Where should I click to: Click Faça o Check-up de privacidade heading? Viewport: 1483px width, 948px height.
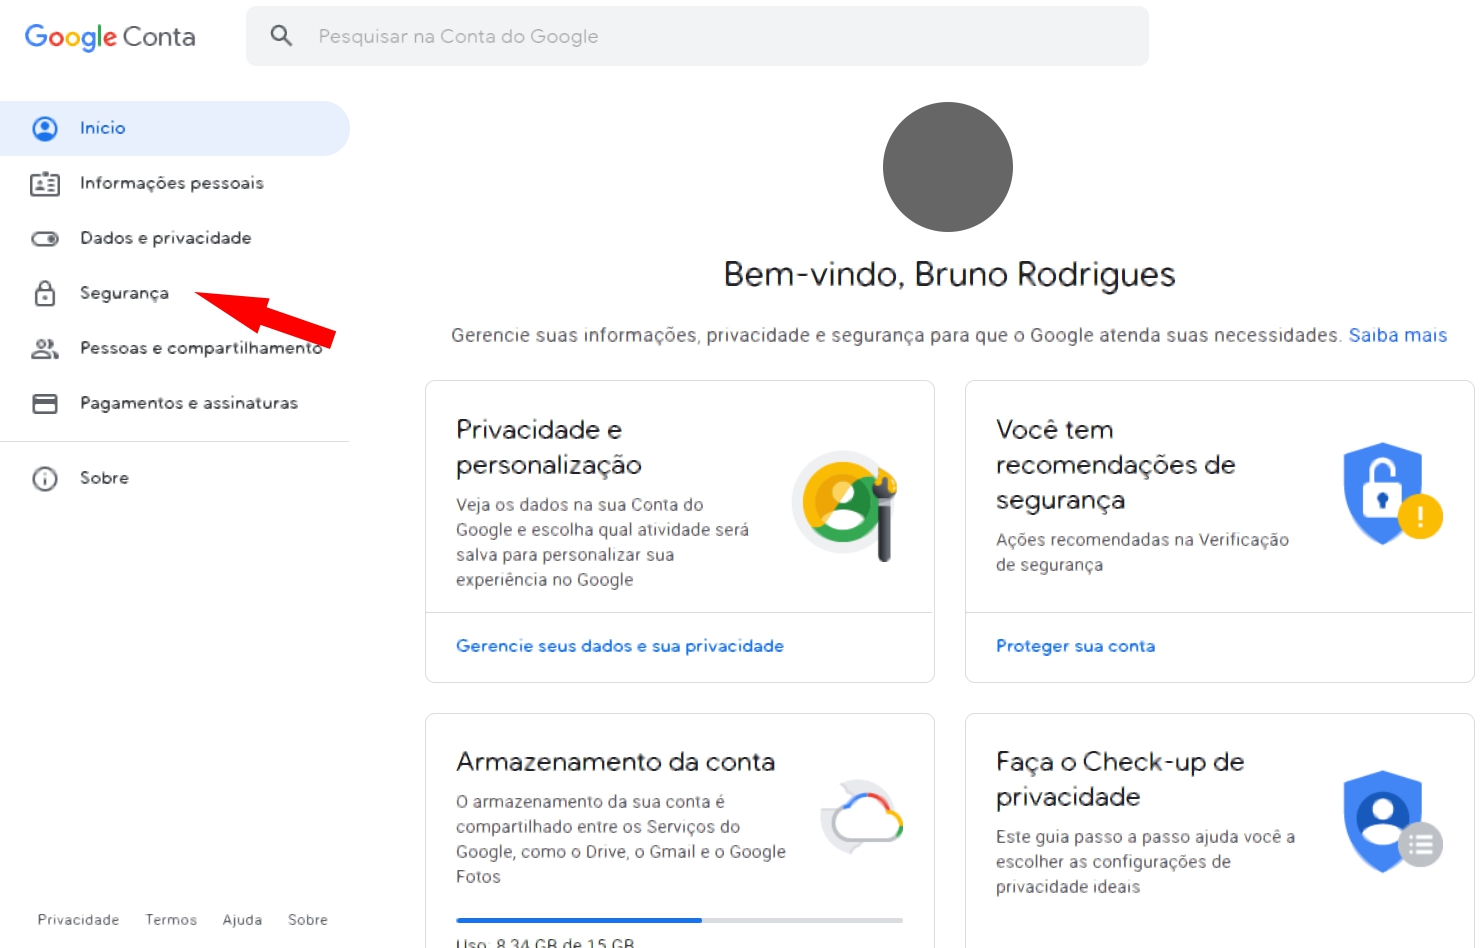pos(1120,779)
